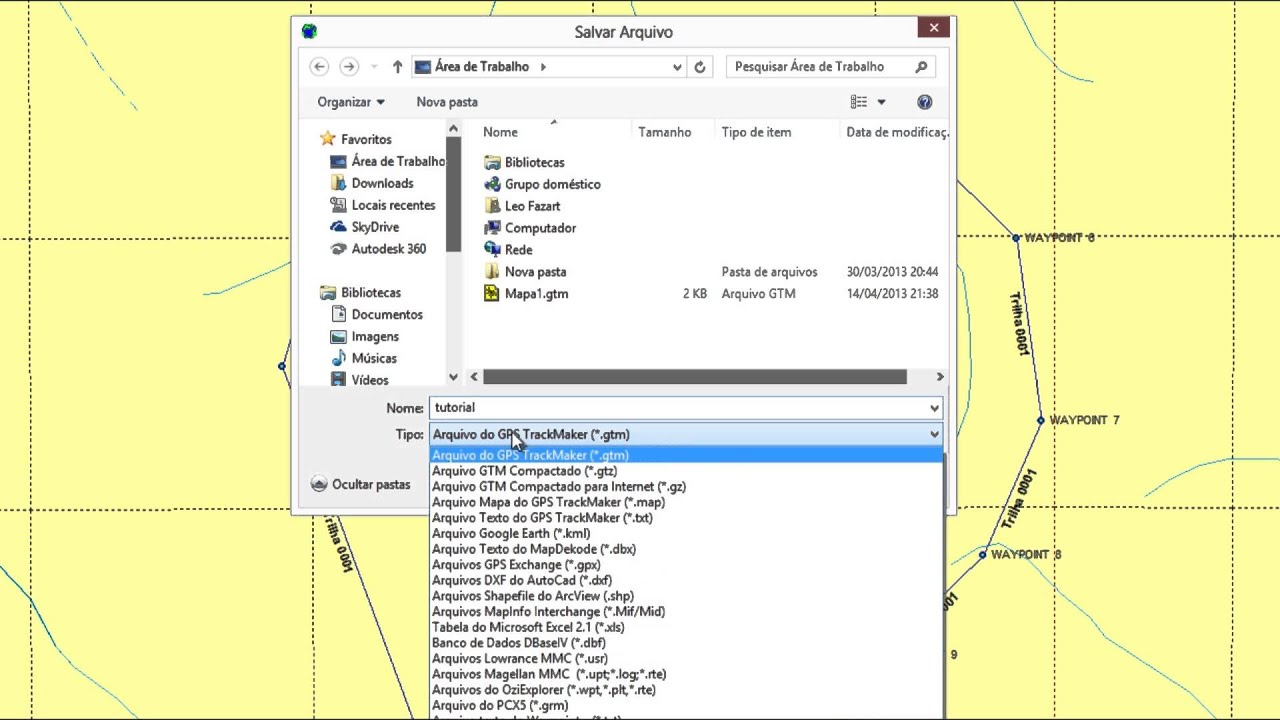Expand the Nome field dropdown arrow
The height and width of the screenshot is (720, 1280).
934,408
